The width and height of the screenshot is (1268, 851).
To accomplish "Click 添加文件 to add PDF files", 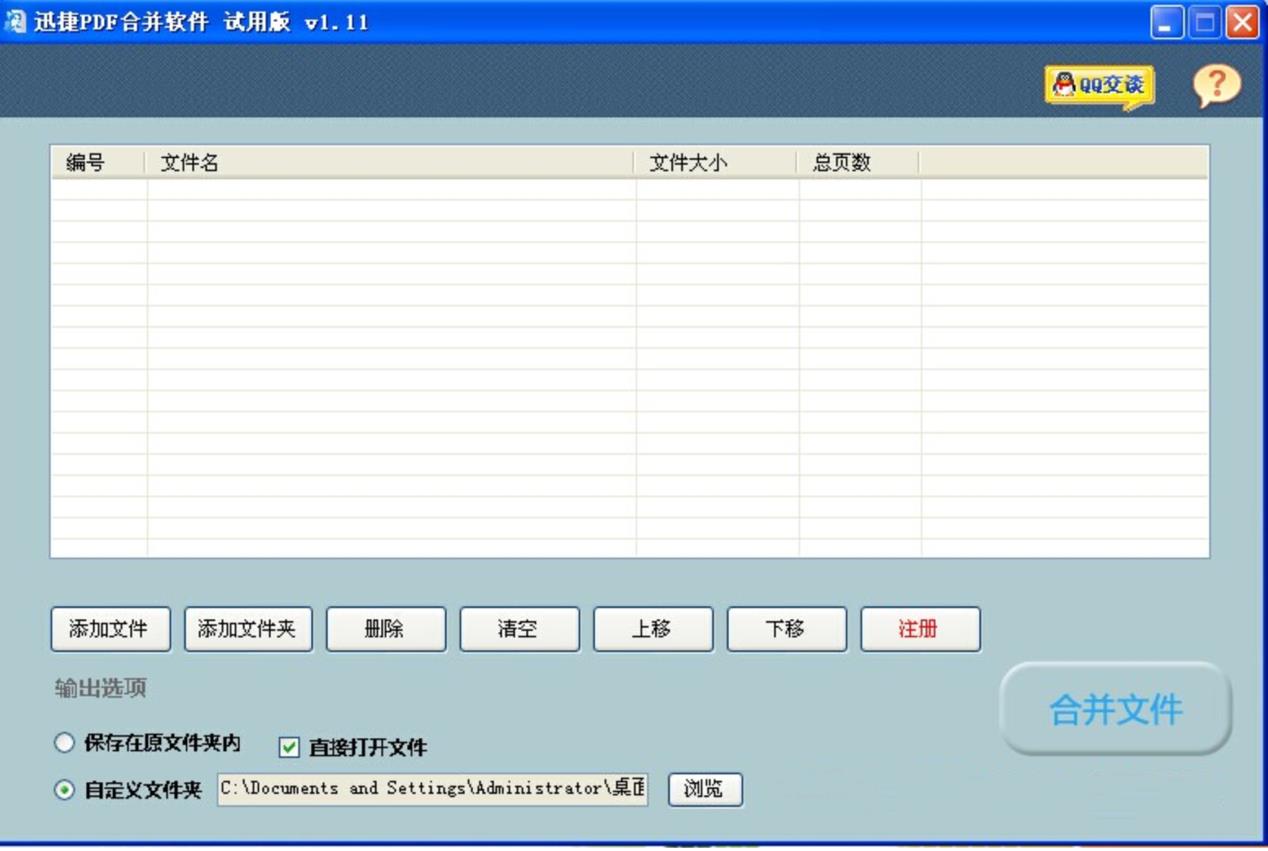I will click(110, 629).
